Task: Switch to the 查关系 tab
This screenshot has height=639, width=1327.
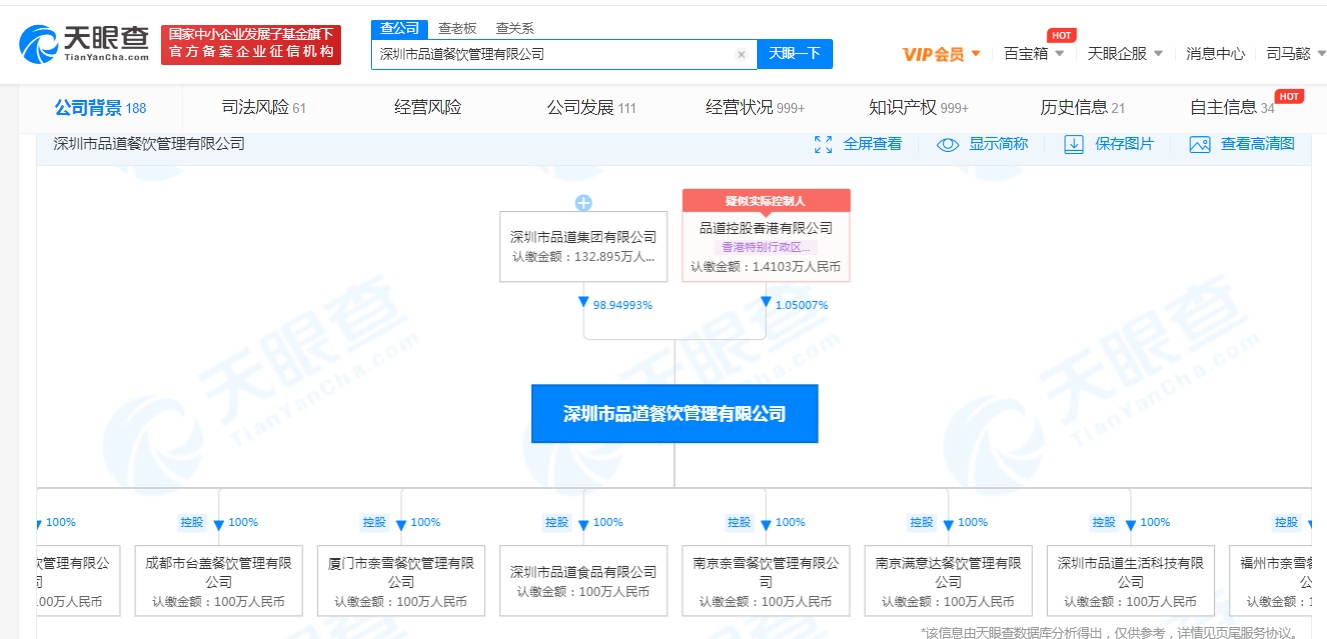Action: tap(515, 28)
